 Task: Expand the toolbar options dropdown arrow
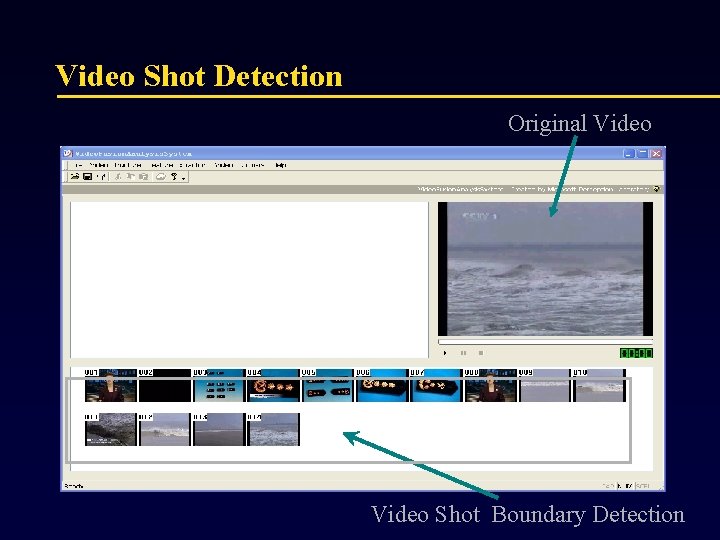pyautogui.click(x=183, y=178)
